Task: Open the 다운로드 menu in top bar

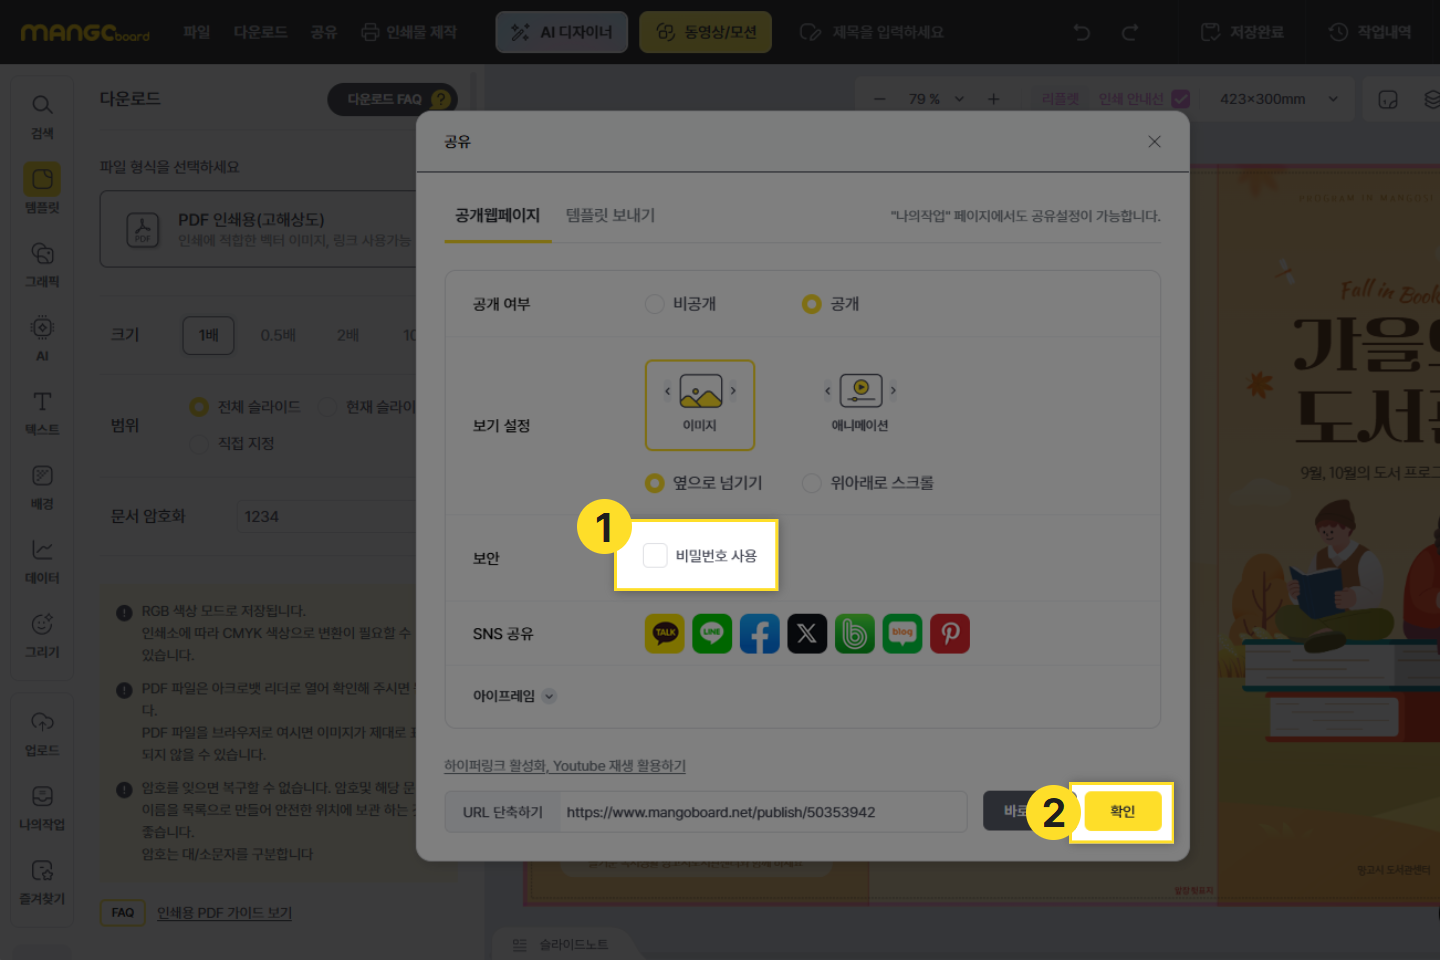Action: pos(260,32)
